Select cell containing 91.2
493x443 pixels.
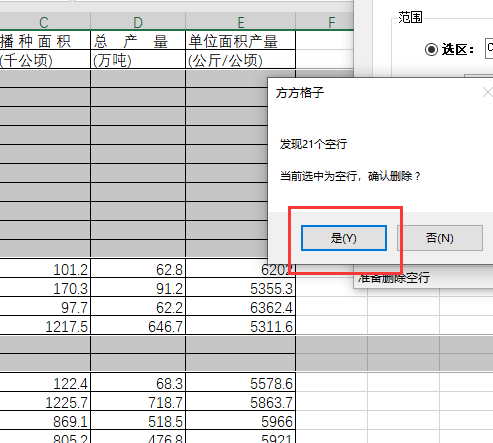[x=138, y=288]
